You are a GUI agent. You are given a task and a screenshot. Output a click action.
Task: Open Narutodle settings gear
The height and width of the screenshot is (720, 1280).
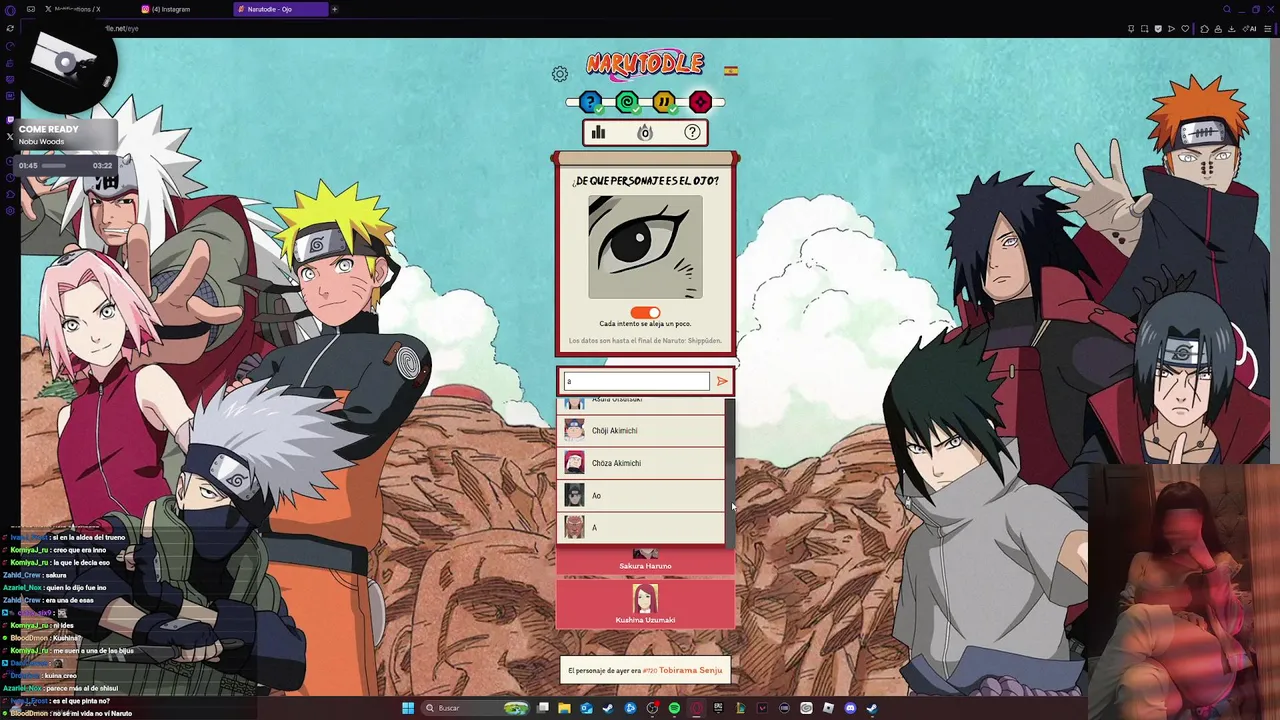(560, 74)
